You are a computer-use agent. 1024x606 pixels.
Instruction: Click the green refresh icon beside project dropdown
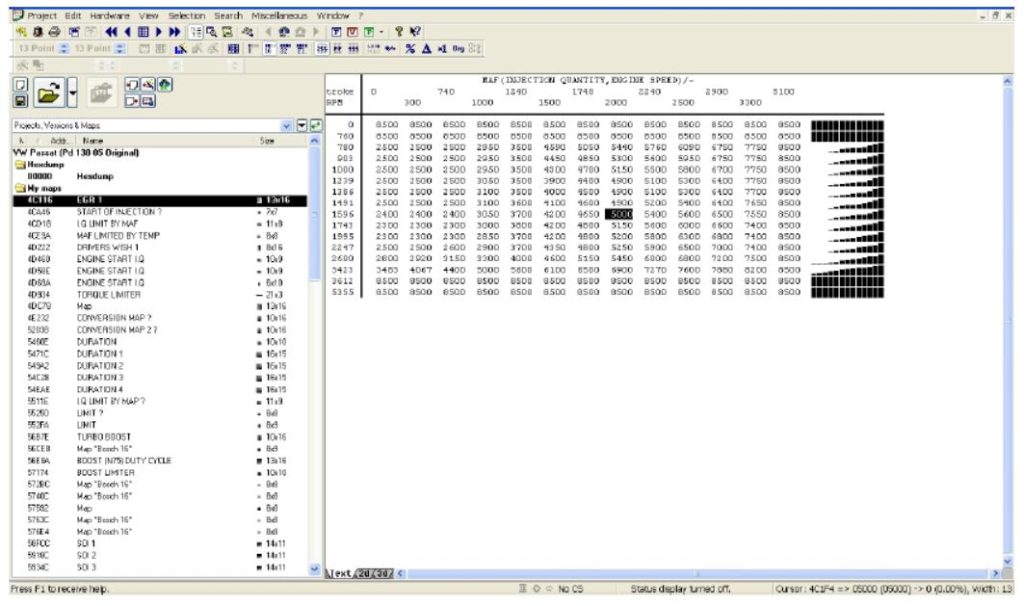316,126
